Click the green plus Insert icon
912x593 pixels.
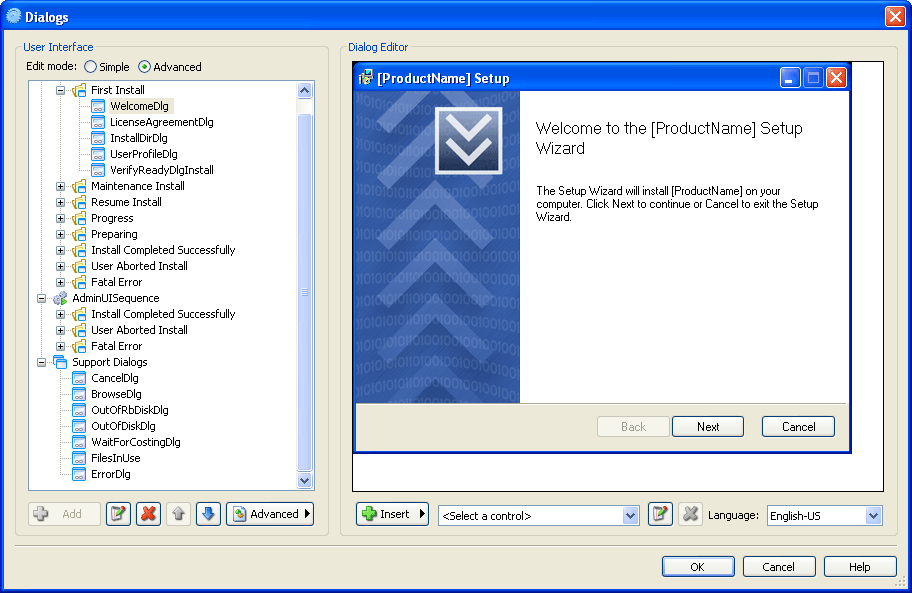point(369,514)
